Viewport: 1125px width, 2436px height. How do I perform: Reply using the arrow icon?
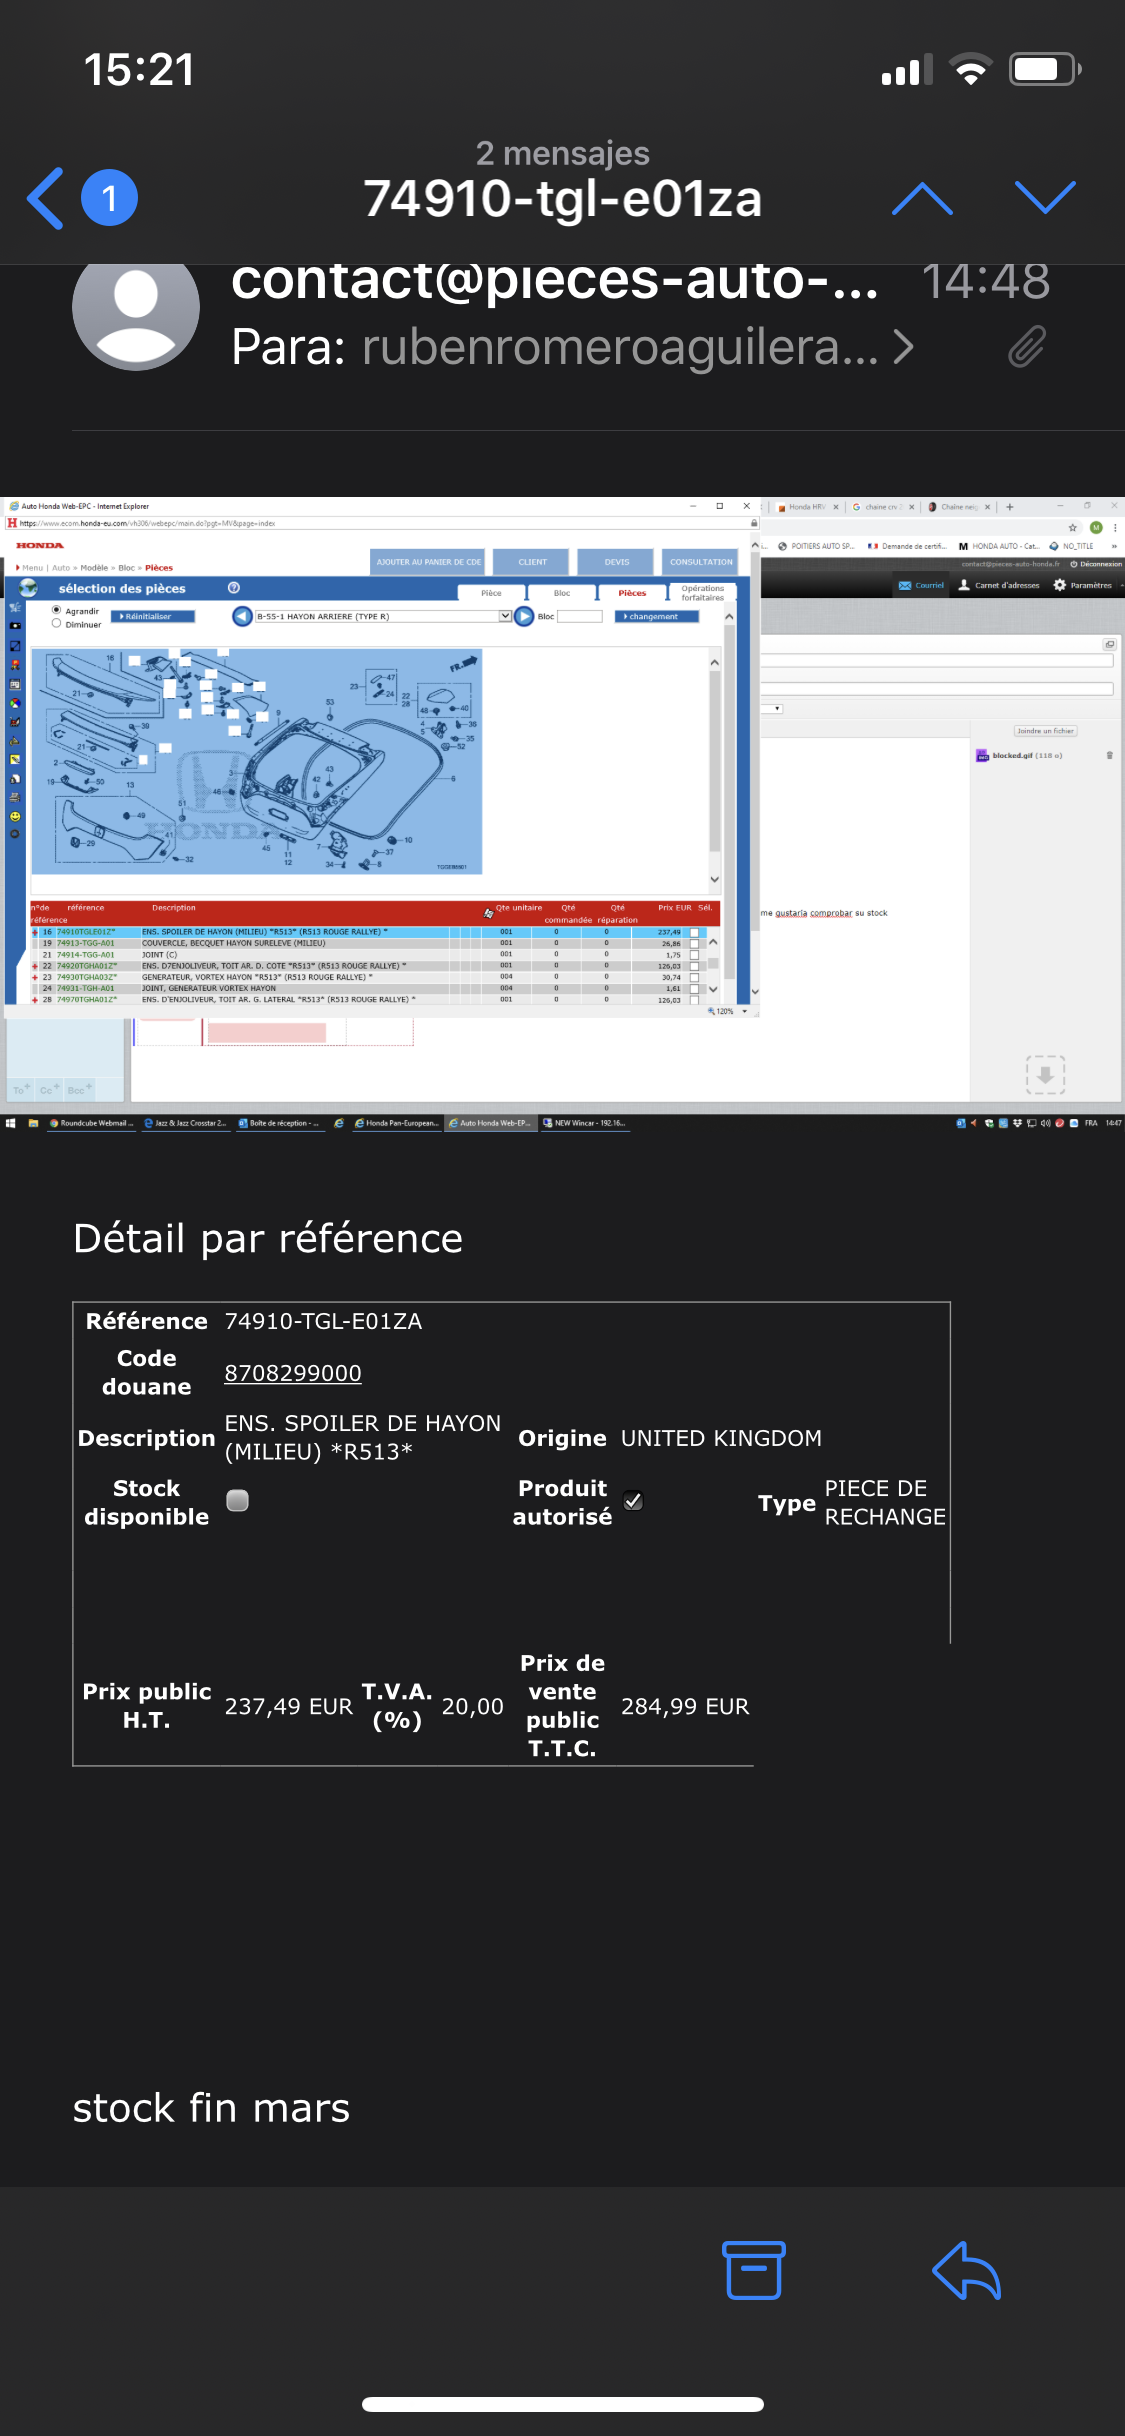[x=966, y=2270]
